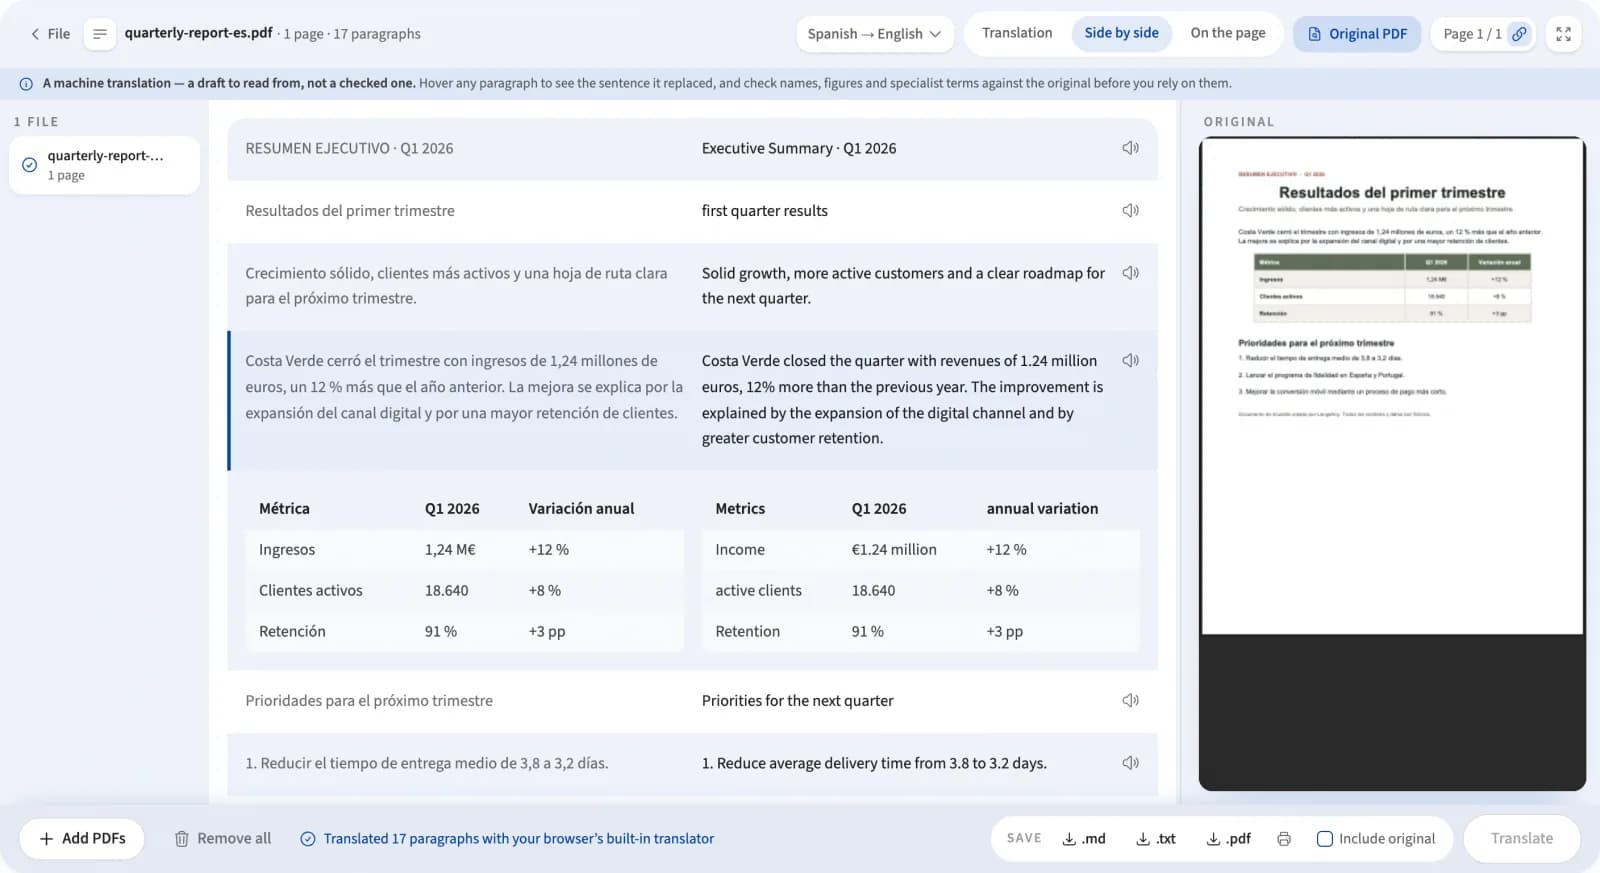Click the 18.640 cell in the Spanish table
The width and height of the screenshot is (1600, 873).
pos(446,591)
